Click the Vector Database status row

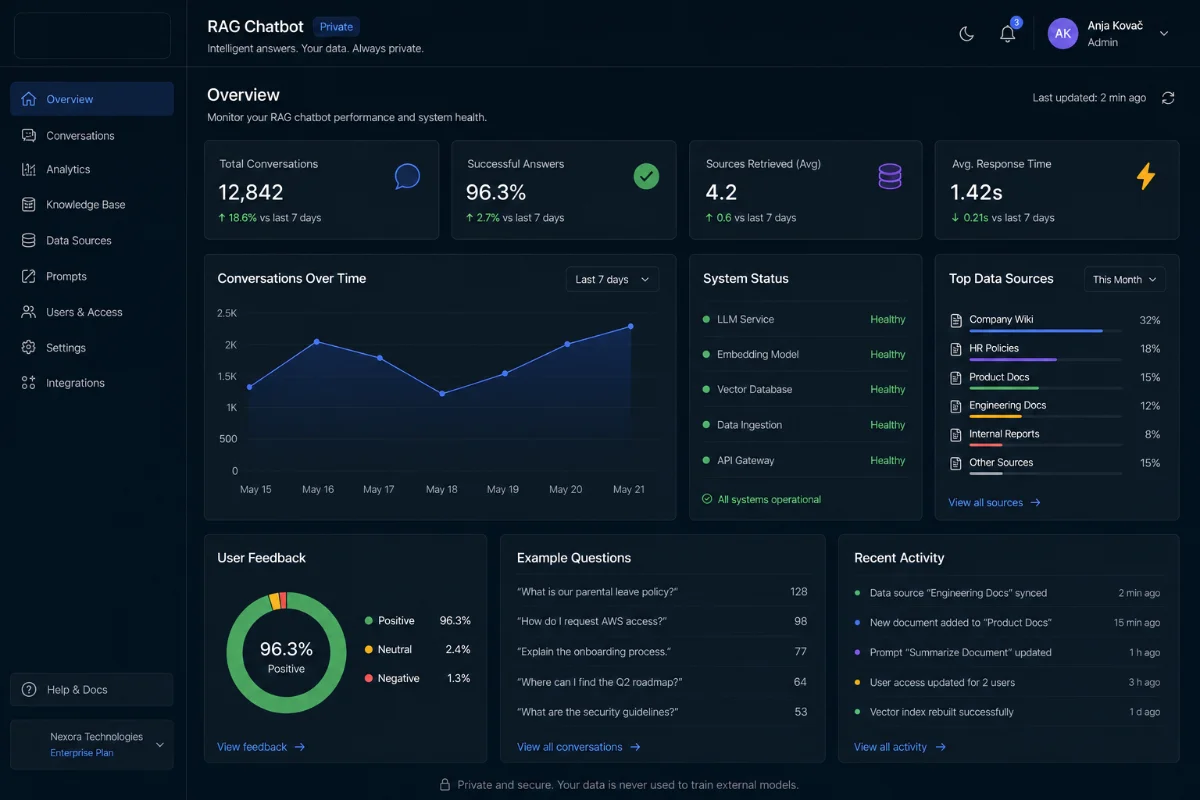[805, 390]
